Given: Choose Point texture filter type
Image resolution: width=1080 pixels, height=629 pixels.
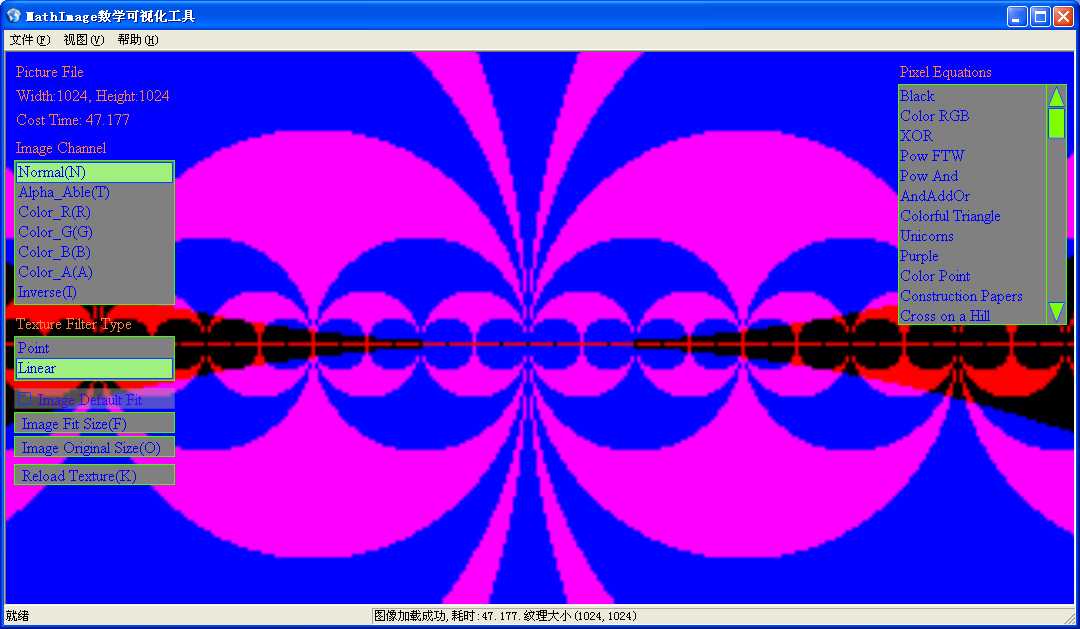Looking at the screenshot, I should point(94,348).
